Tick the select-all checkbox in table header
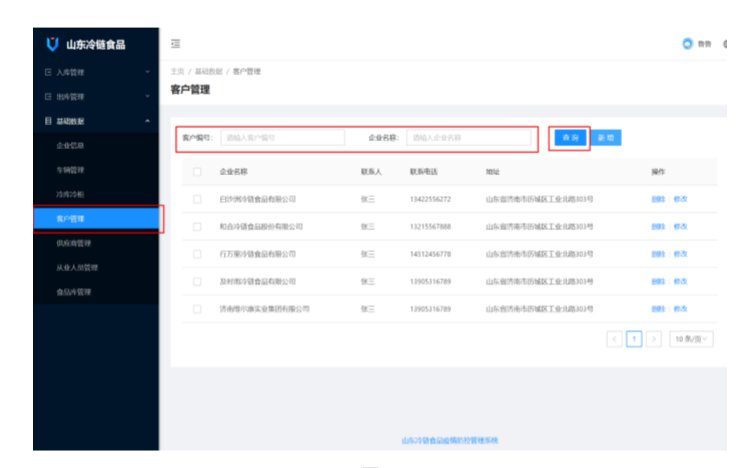Image resolution: width=752 pixels, height=468 pixels. coord(197,172)
